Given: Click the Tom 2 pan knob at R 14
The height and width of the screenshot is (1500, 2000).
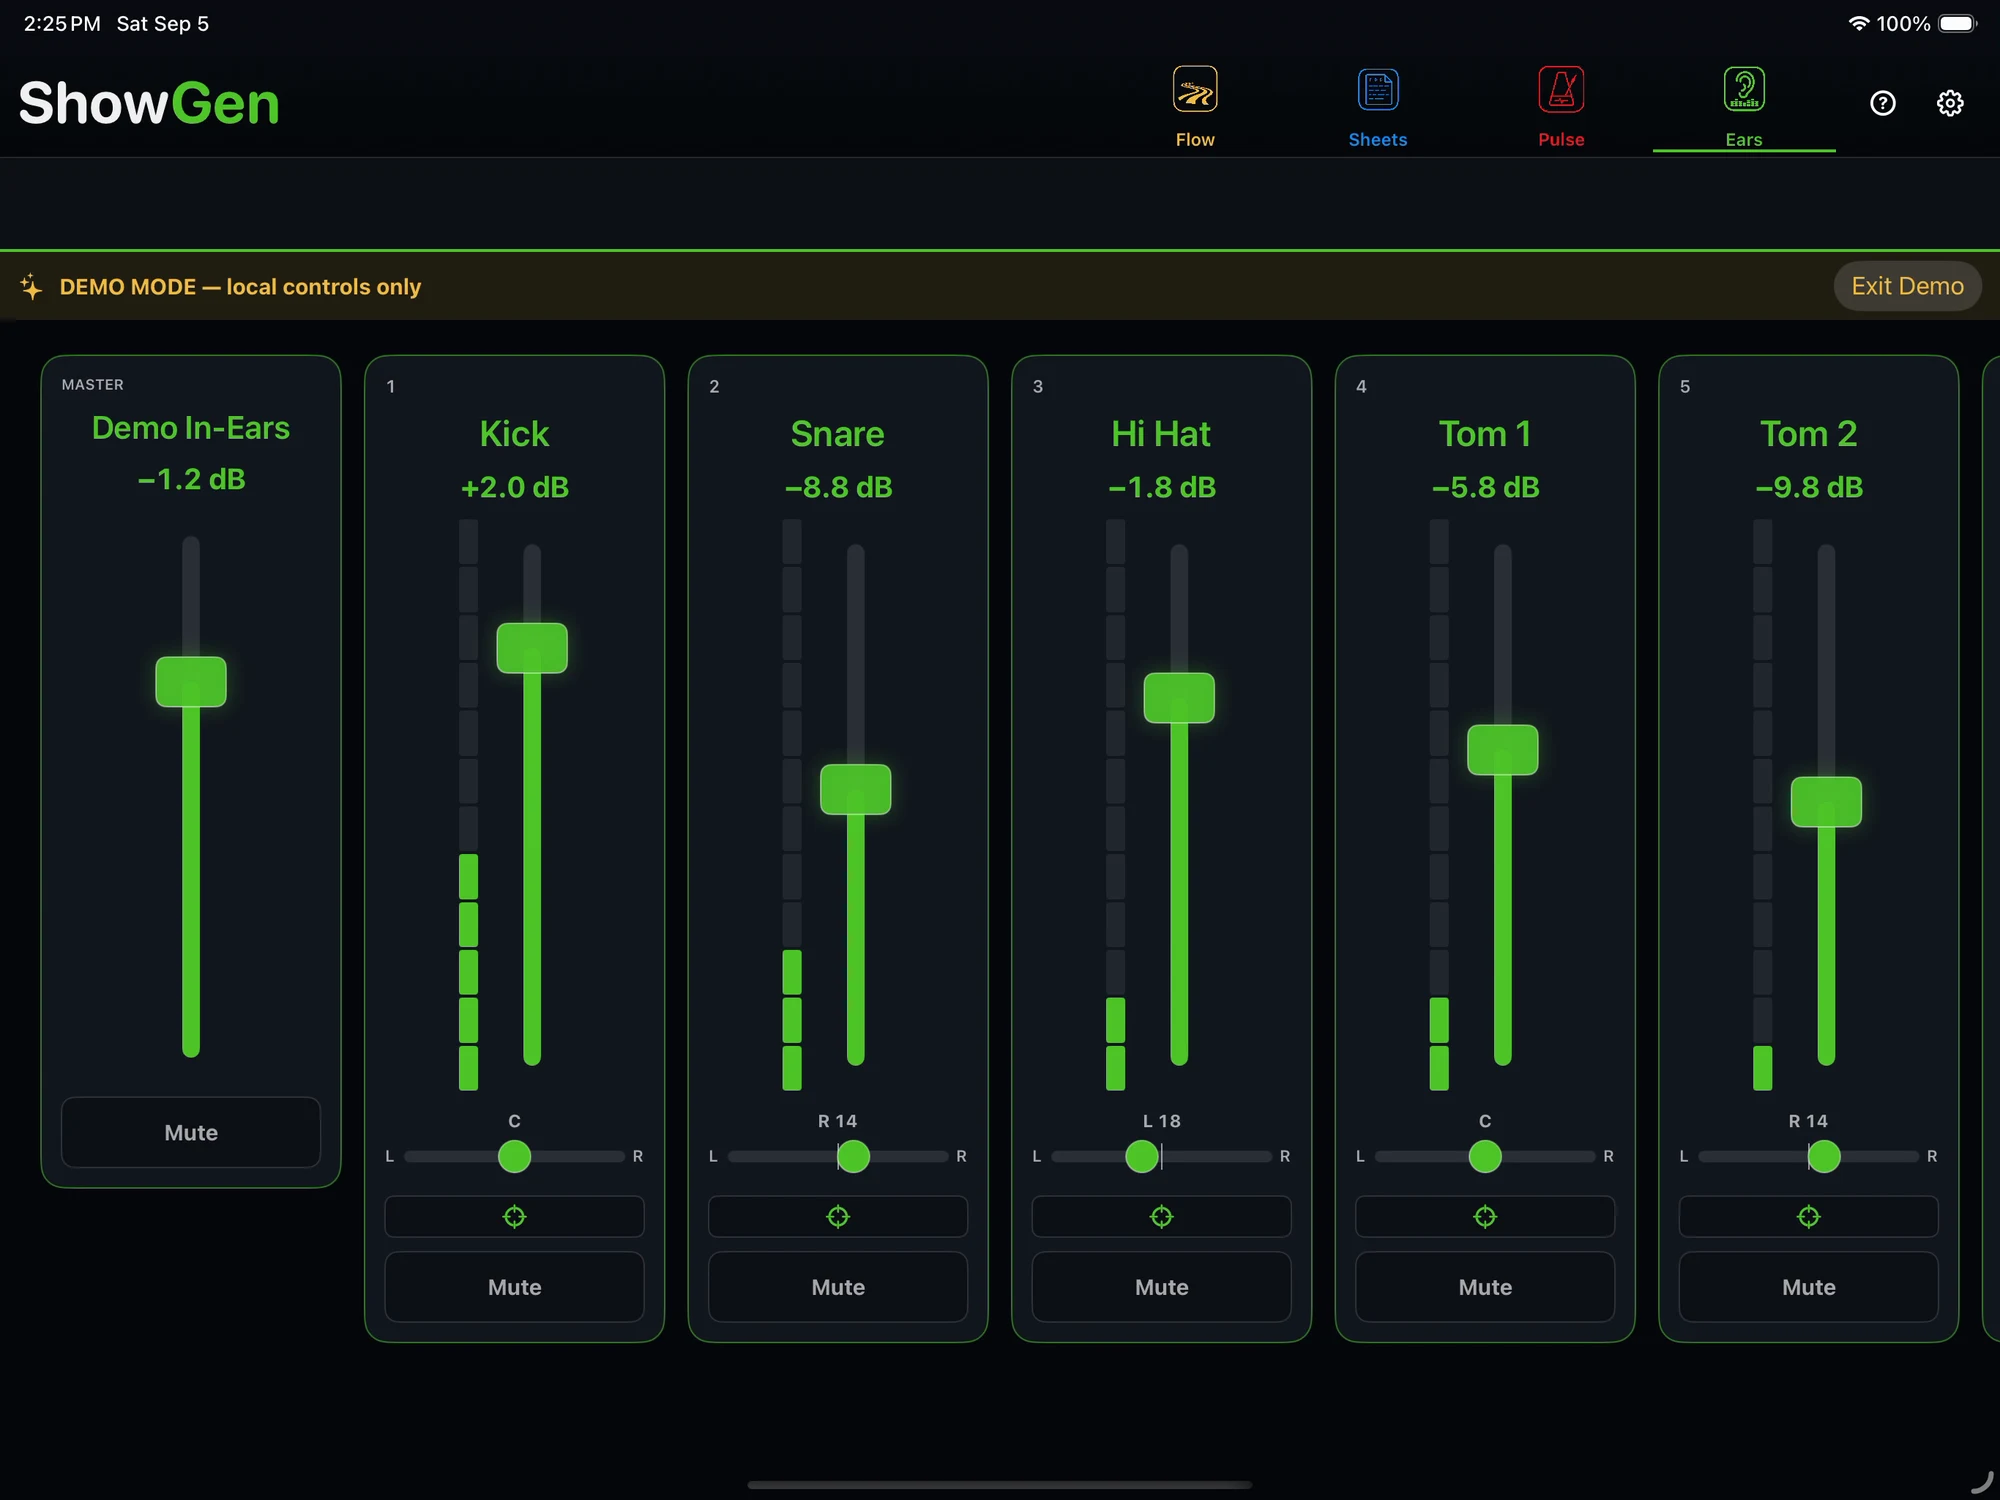Looking at the screenshot, I should coord(1824,1156).
